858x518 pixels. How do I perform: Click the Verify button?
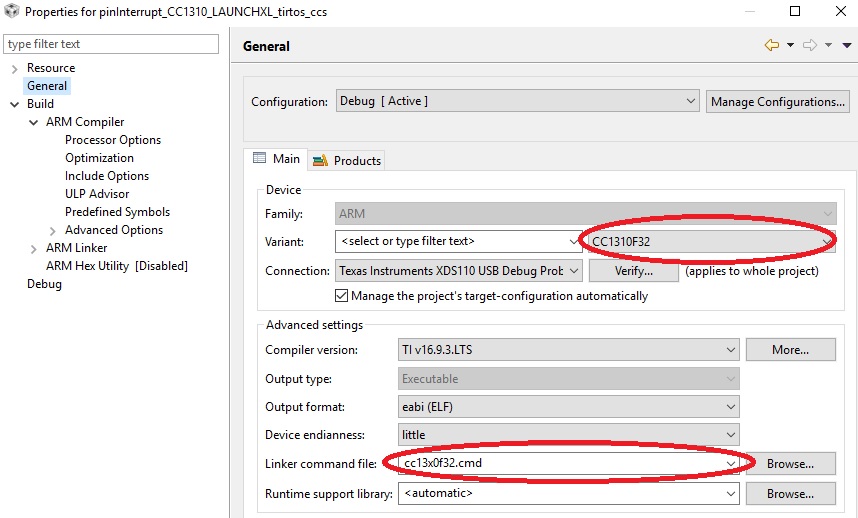point(634,271)
